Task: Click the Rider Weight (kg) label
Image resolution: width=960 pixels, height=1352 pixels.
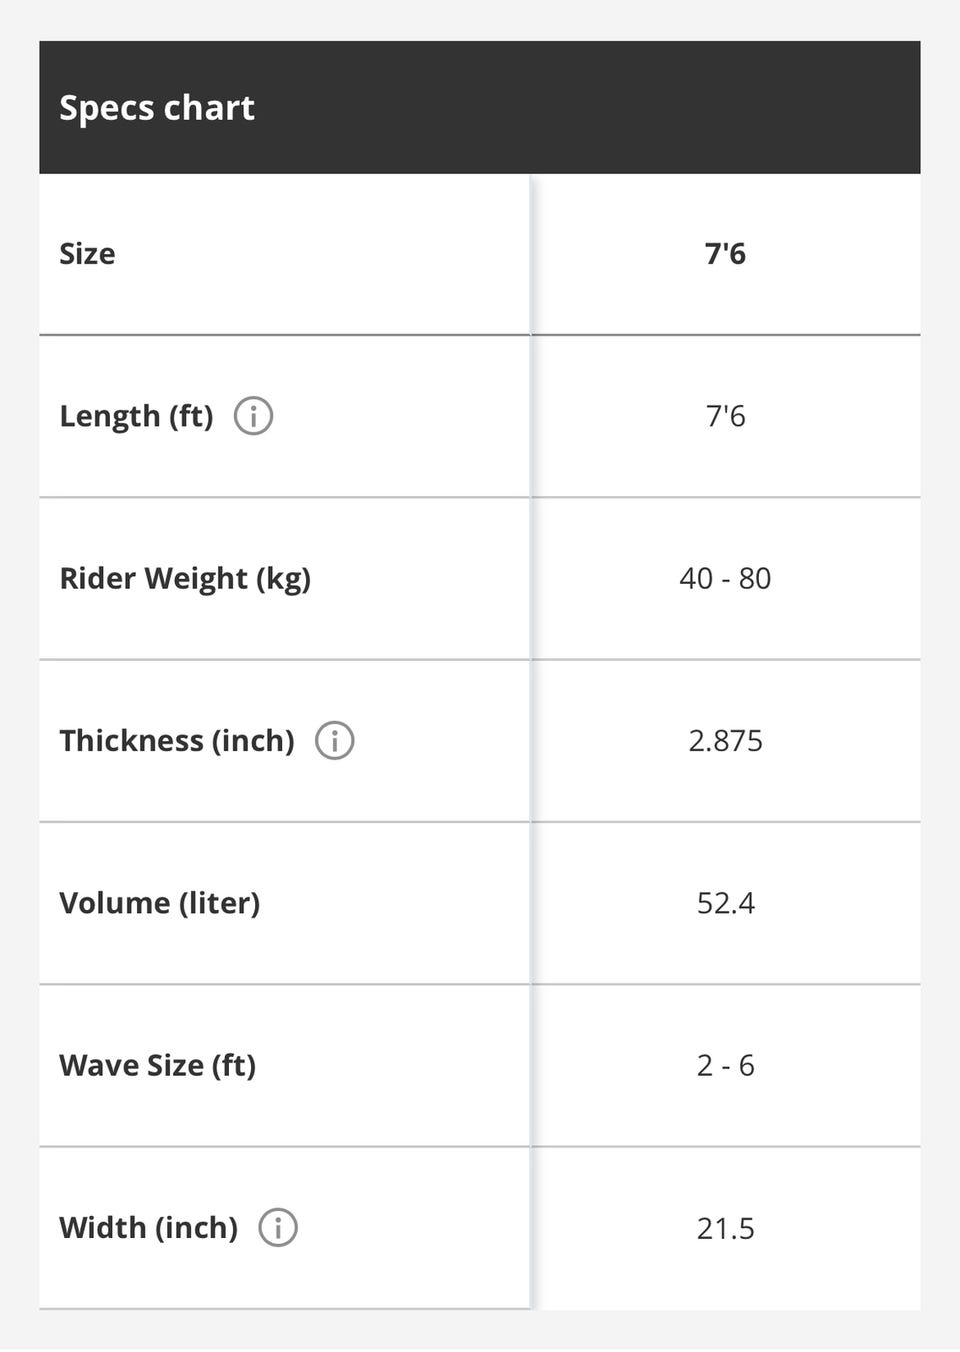Action: (x=185, y=579)
